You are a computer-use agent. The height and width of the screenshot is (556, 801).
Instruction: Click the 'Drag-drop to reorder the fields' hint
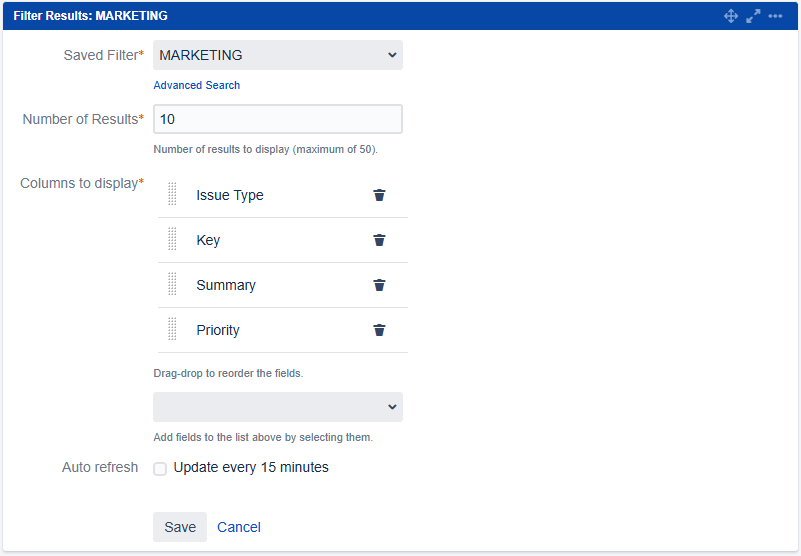pos(228,373)
